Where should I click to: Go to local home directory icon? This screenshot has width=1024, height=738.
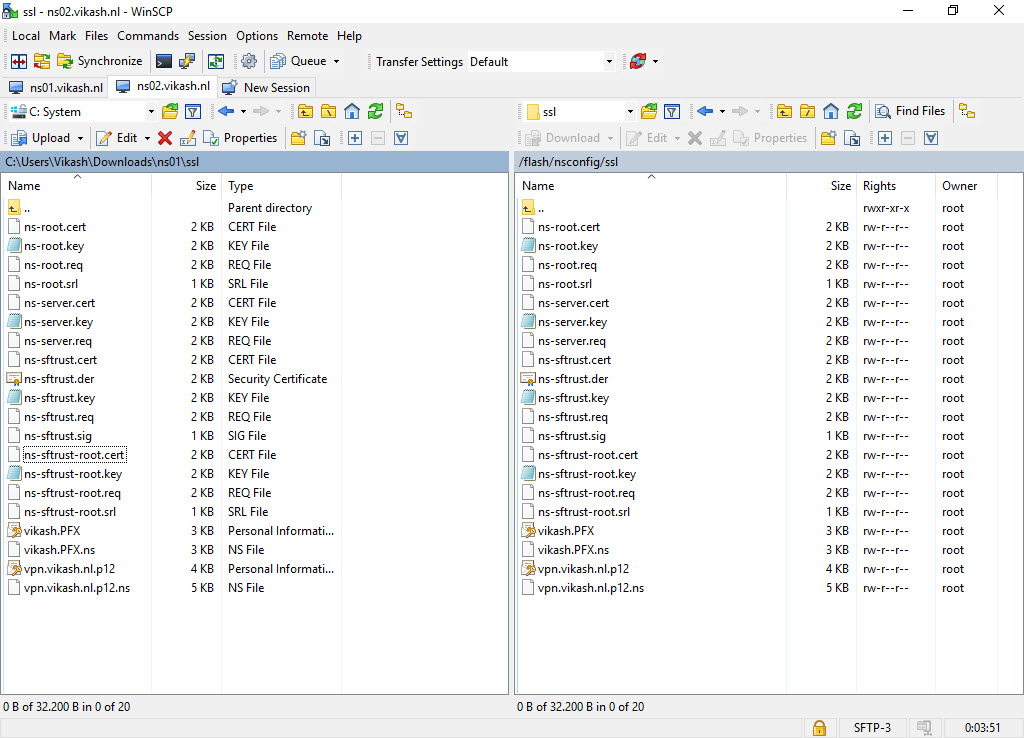click(352, 112)
